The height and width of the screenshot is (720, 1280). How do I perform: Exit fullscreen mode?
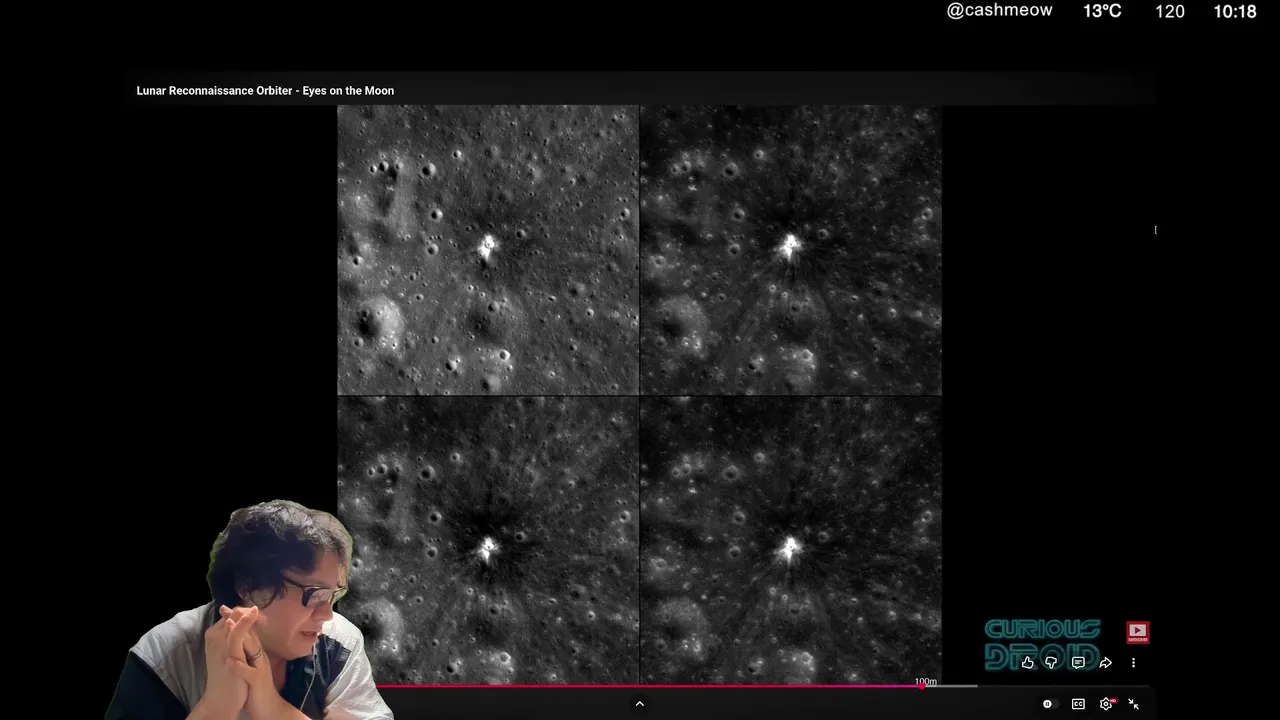click(x=1133, y=704)
